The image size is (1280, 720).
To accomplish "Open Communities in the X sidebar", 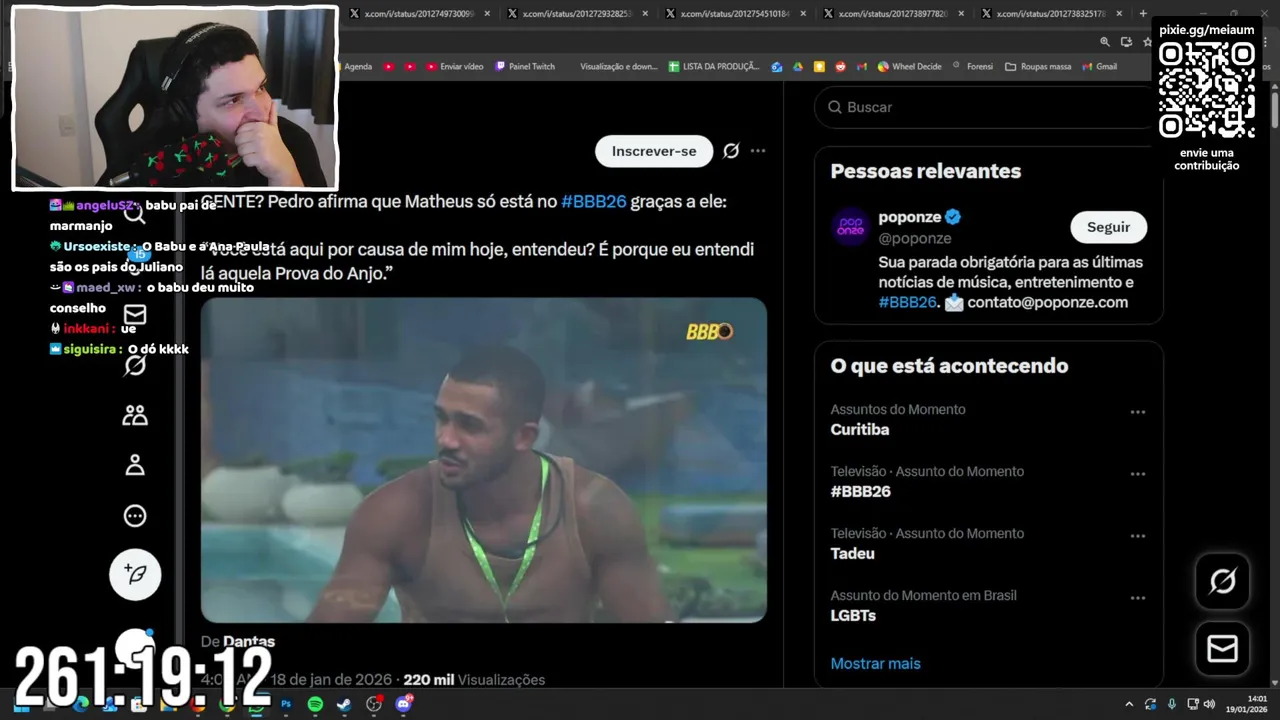I will 135,415.
